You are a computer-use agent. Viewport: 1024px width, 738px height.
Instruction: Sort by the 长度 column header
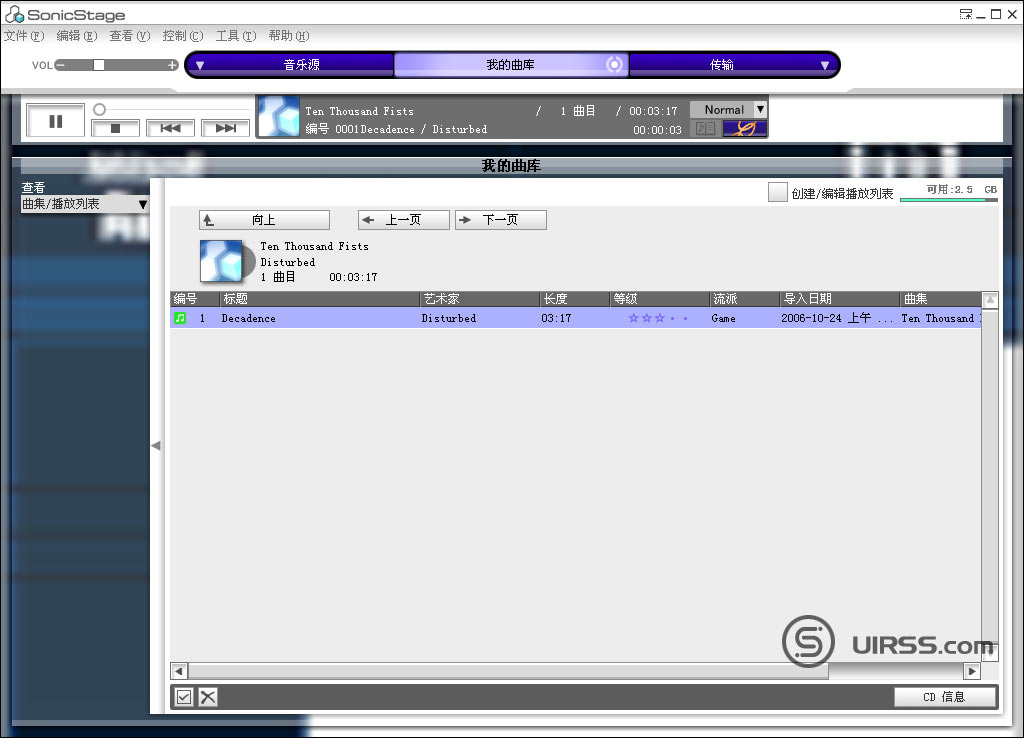click(x=575, y=298)
